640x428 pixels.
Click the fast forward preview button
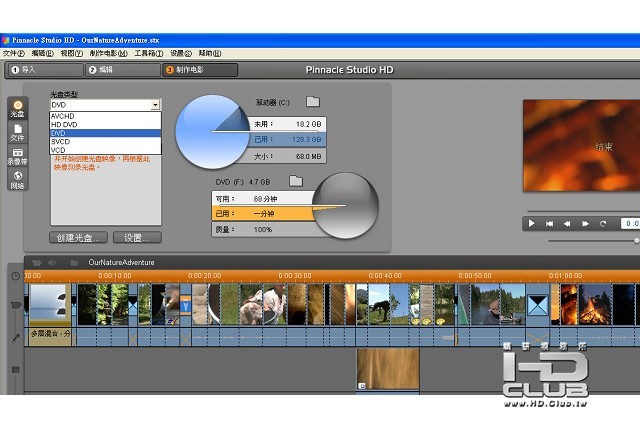click(x=585, y=224)
